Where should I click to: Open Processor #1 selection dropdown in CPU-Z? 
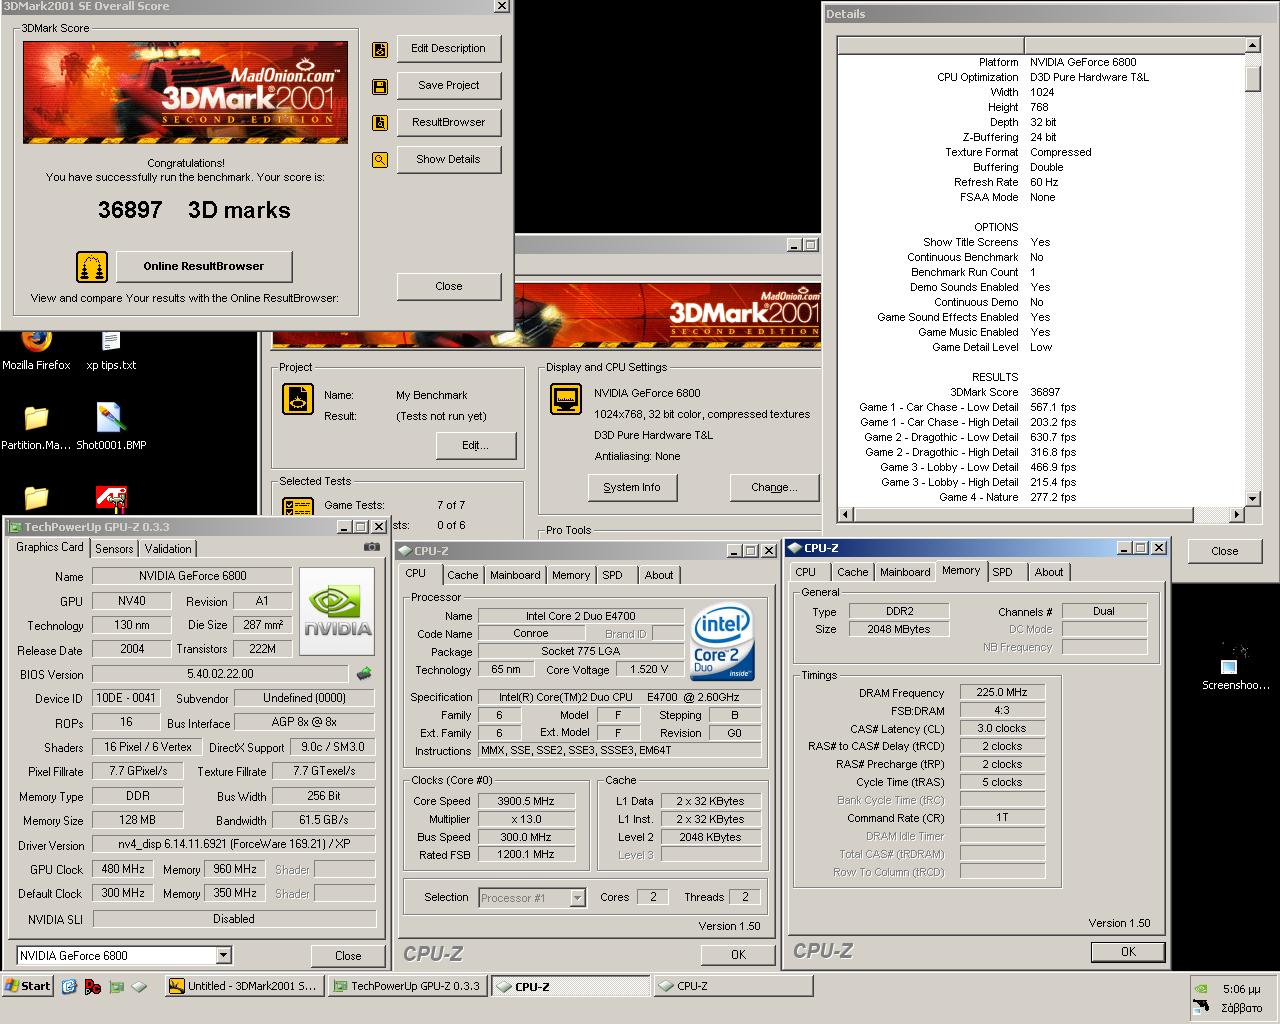click(577, 898)
